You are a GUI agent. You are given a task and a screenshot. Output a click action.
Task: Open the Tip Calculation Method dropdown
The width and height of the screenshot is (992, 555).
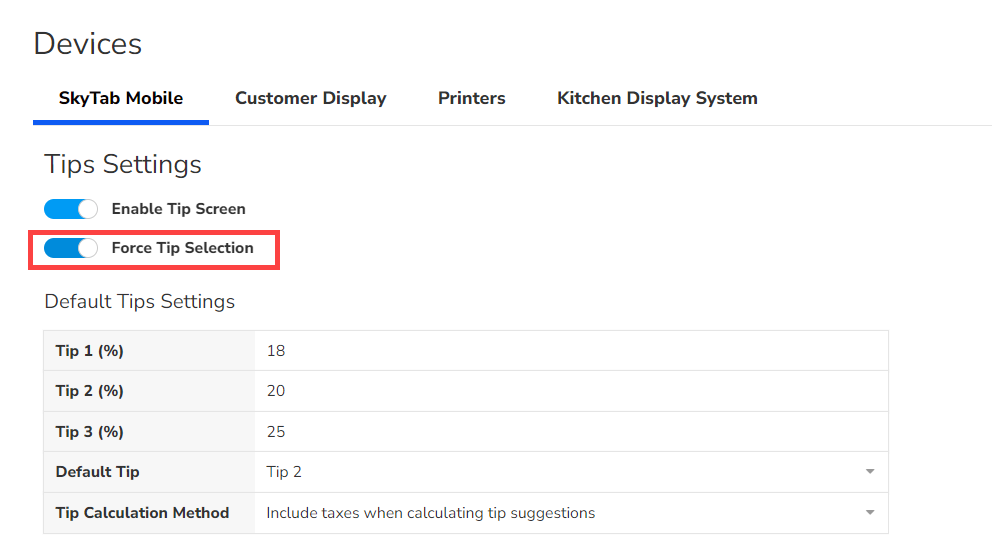570,513
